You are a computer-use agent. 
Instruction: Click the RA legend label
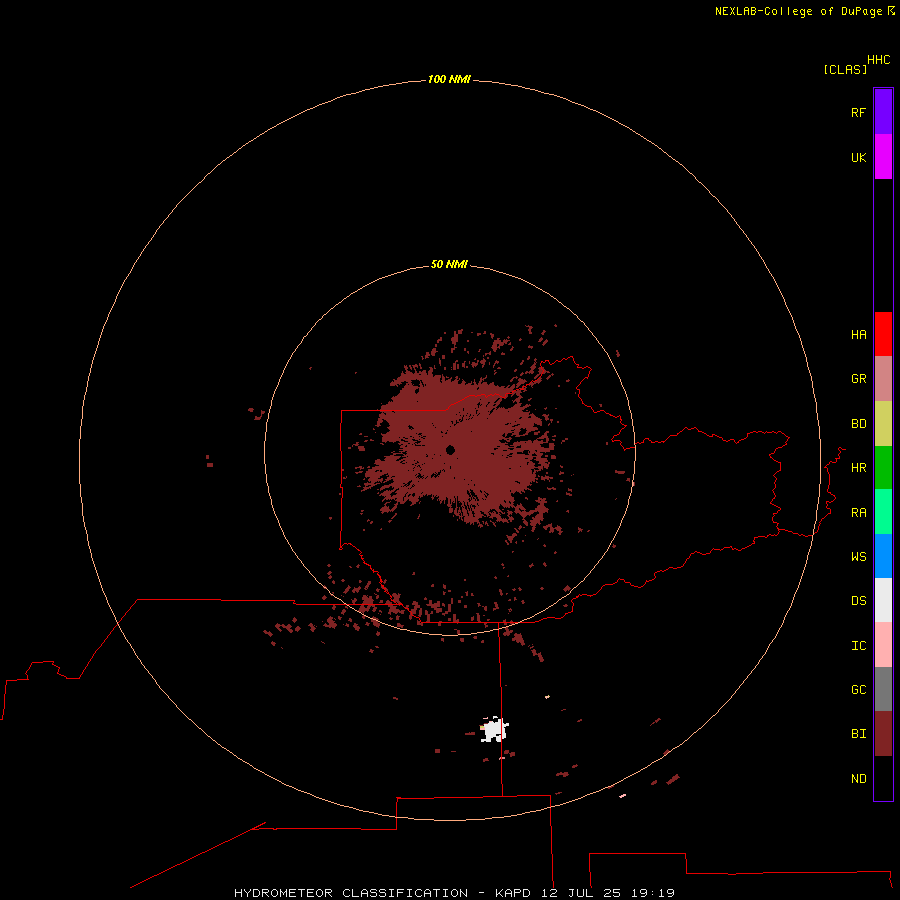coord(858,513)
